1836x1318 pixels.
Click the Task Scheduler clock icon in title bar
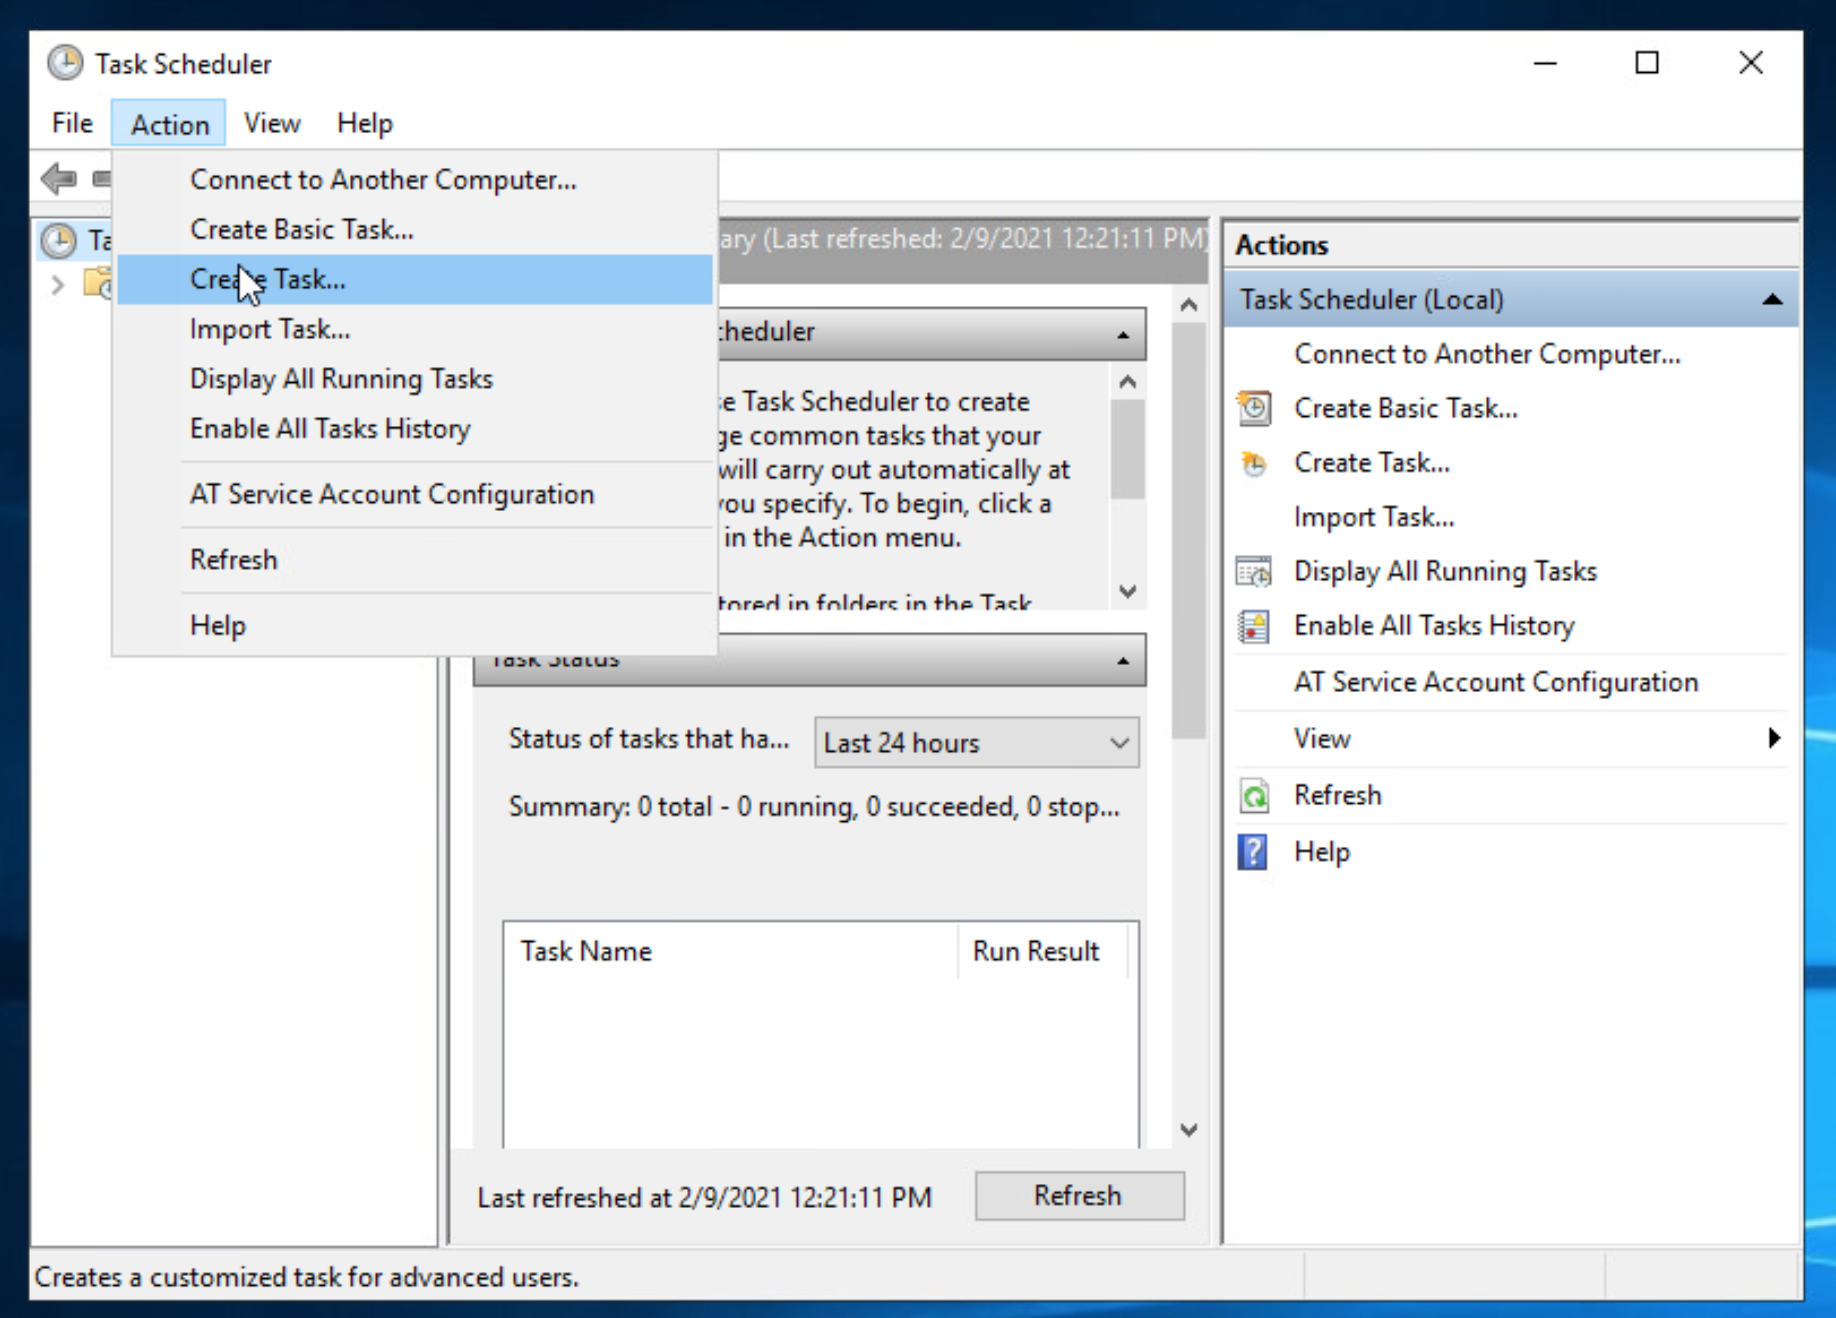(x=65, y=63)
